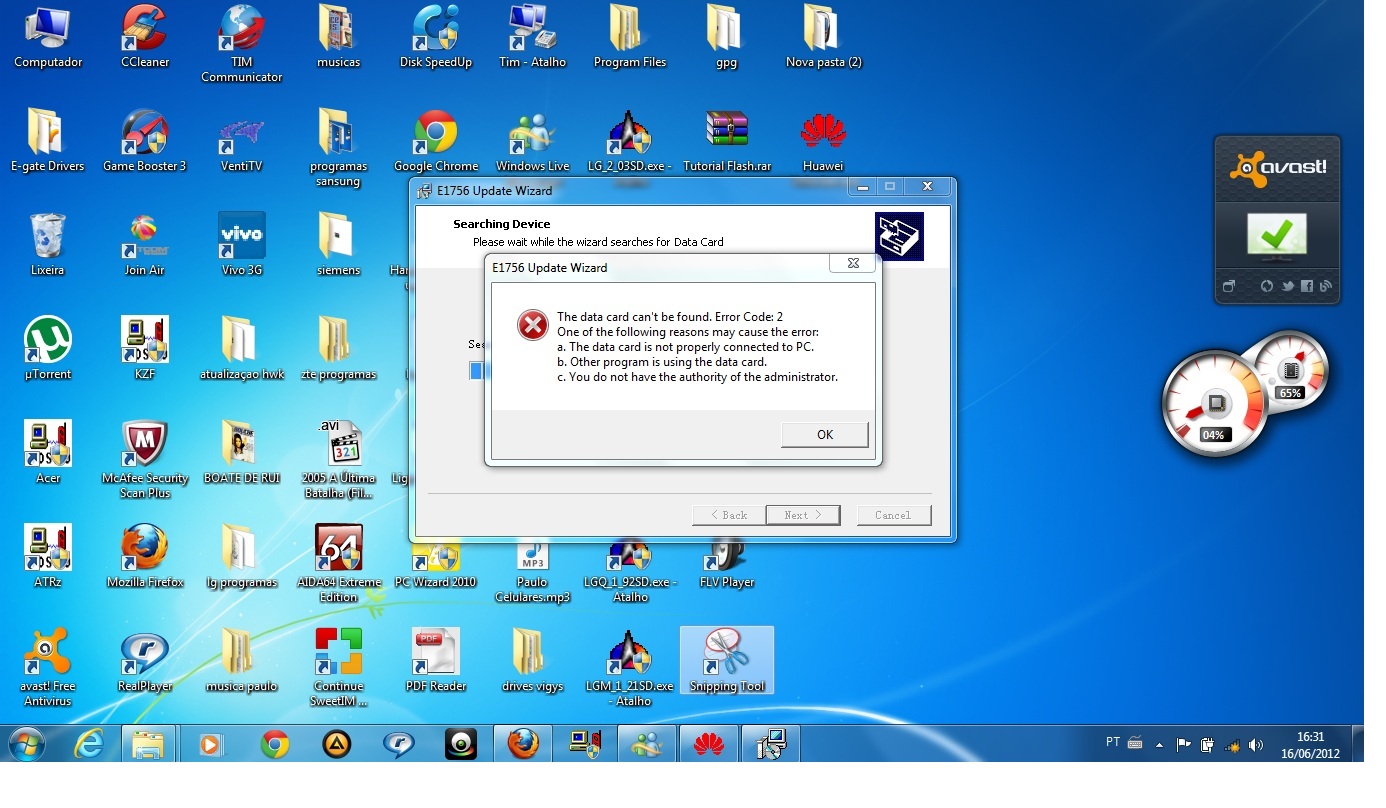Select the Snipping Tool shortcut
Image resolution: width=1386 pixels, height=808 pixels.
click(727, 662)
